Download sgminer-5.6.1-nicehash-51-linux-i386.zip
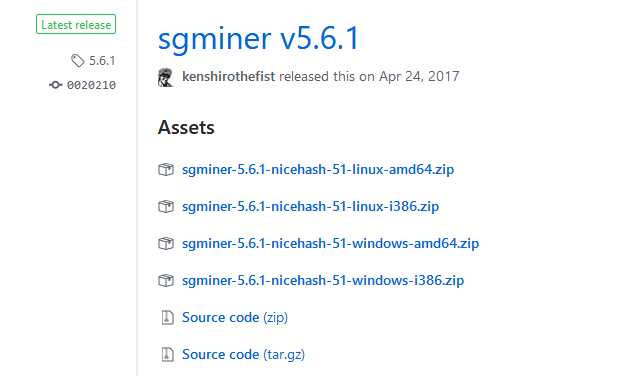 click(x=310, y=207)
